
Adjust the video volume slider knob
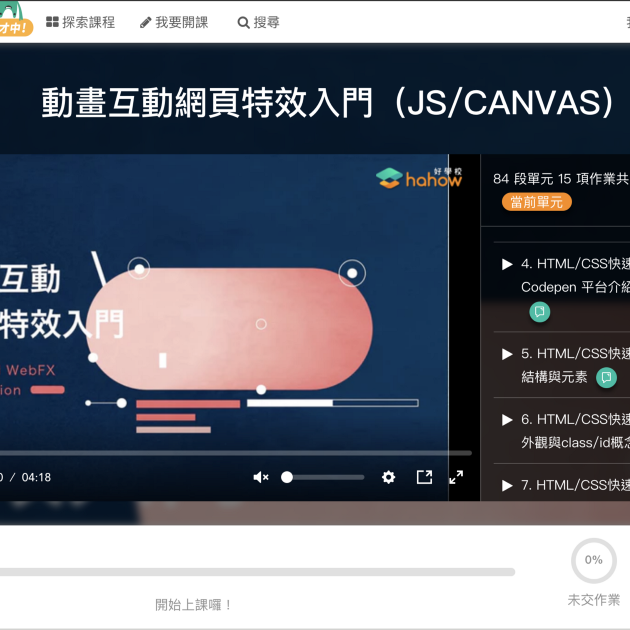coord(287,477)
